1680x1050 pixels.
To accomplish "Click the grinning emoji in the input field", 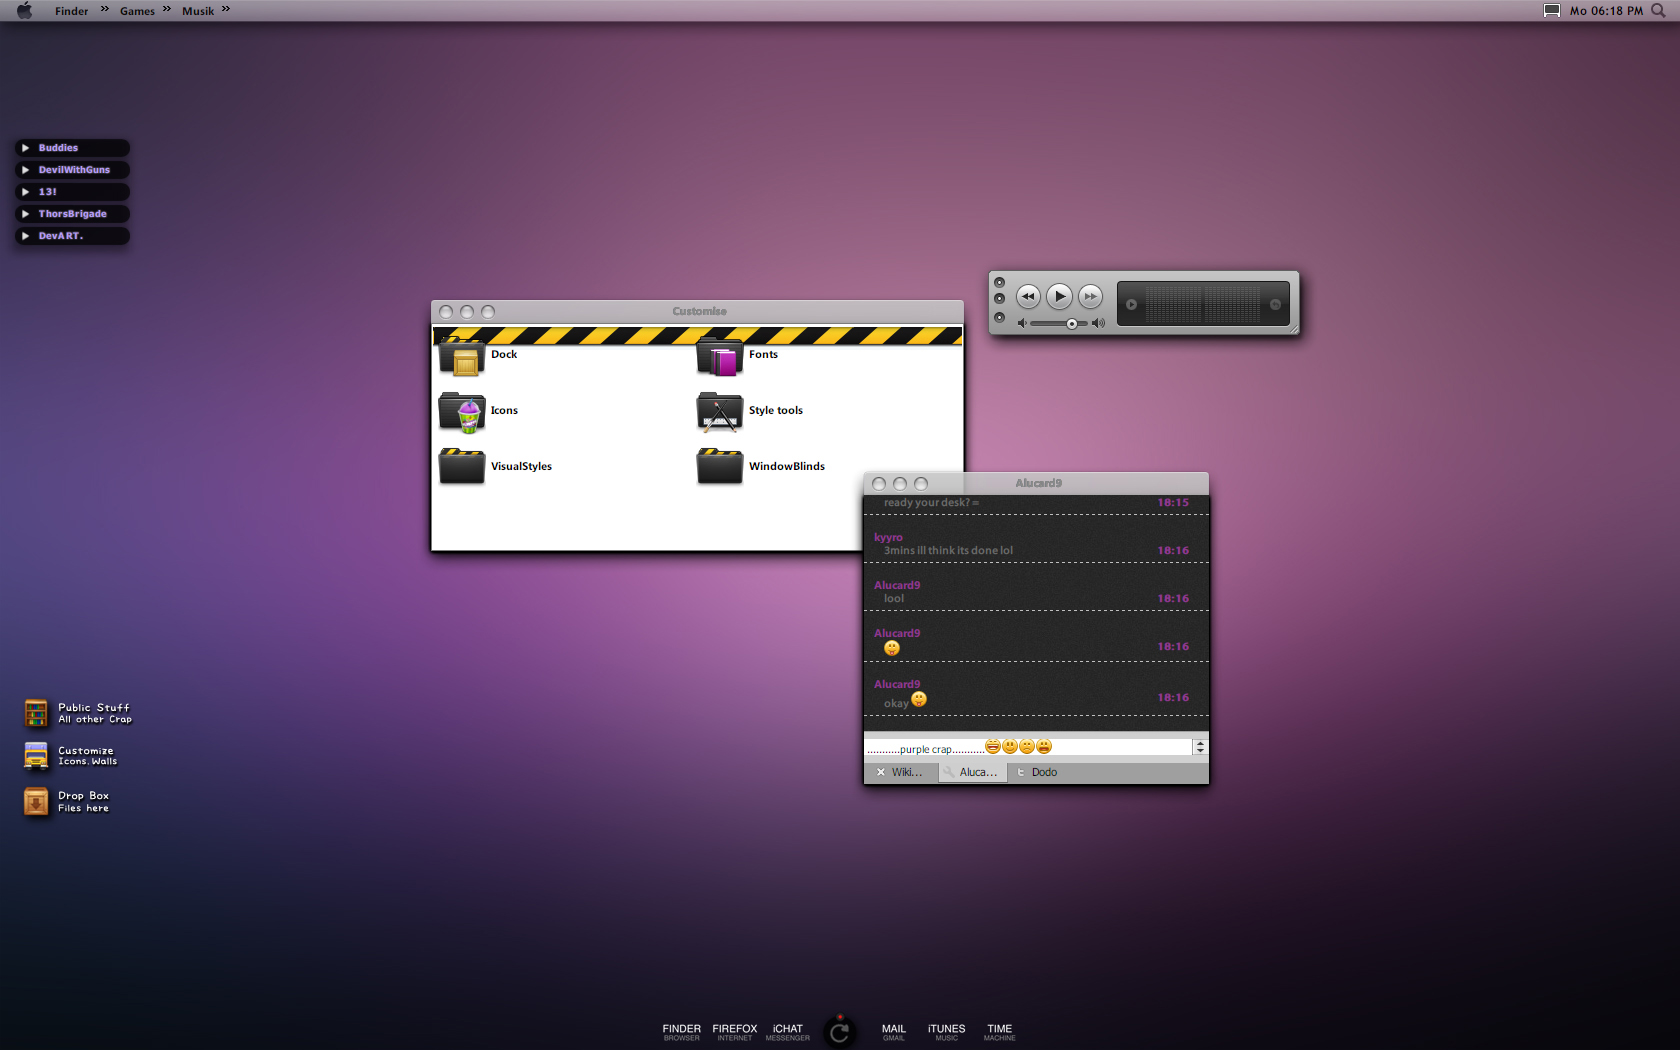I will click(993, 746).
